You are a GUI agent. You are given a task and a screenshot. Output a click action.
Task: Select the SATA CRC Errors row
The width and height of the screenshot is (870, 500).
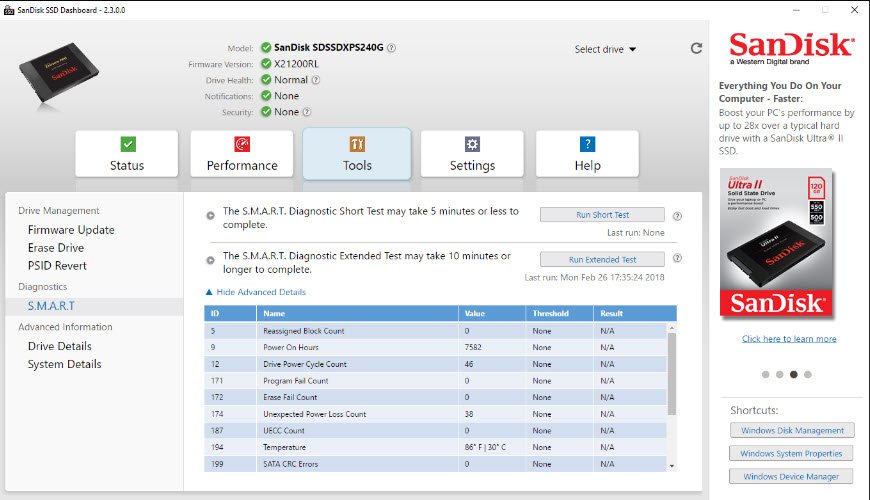436,464
